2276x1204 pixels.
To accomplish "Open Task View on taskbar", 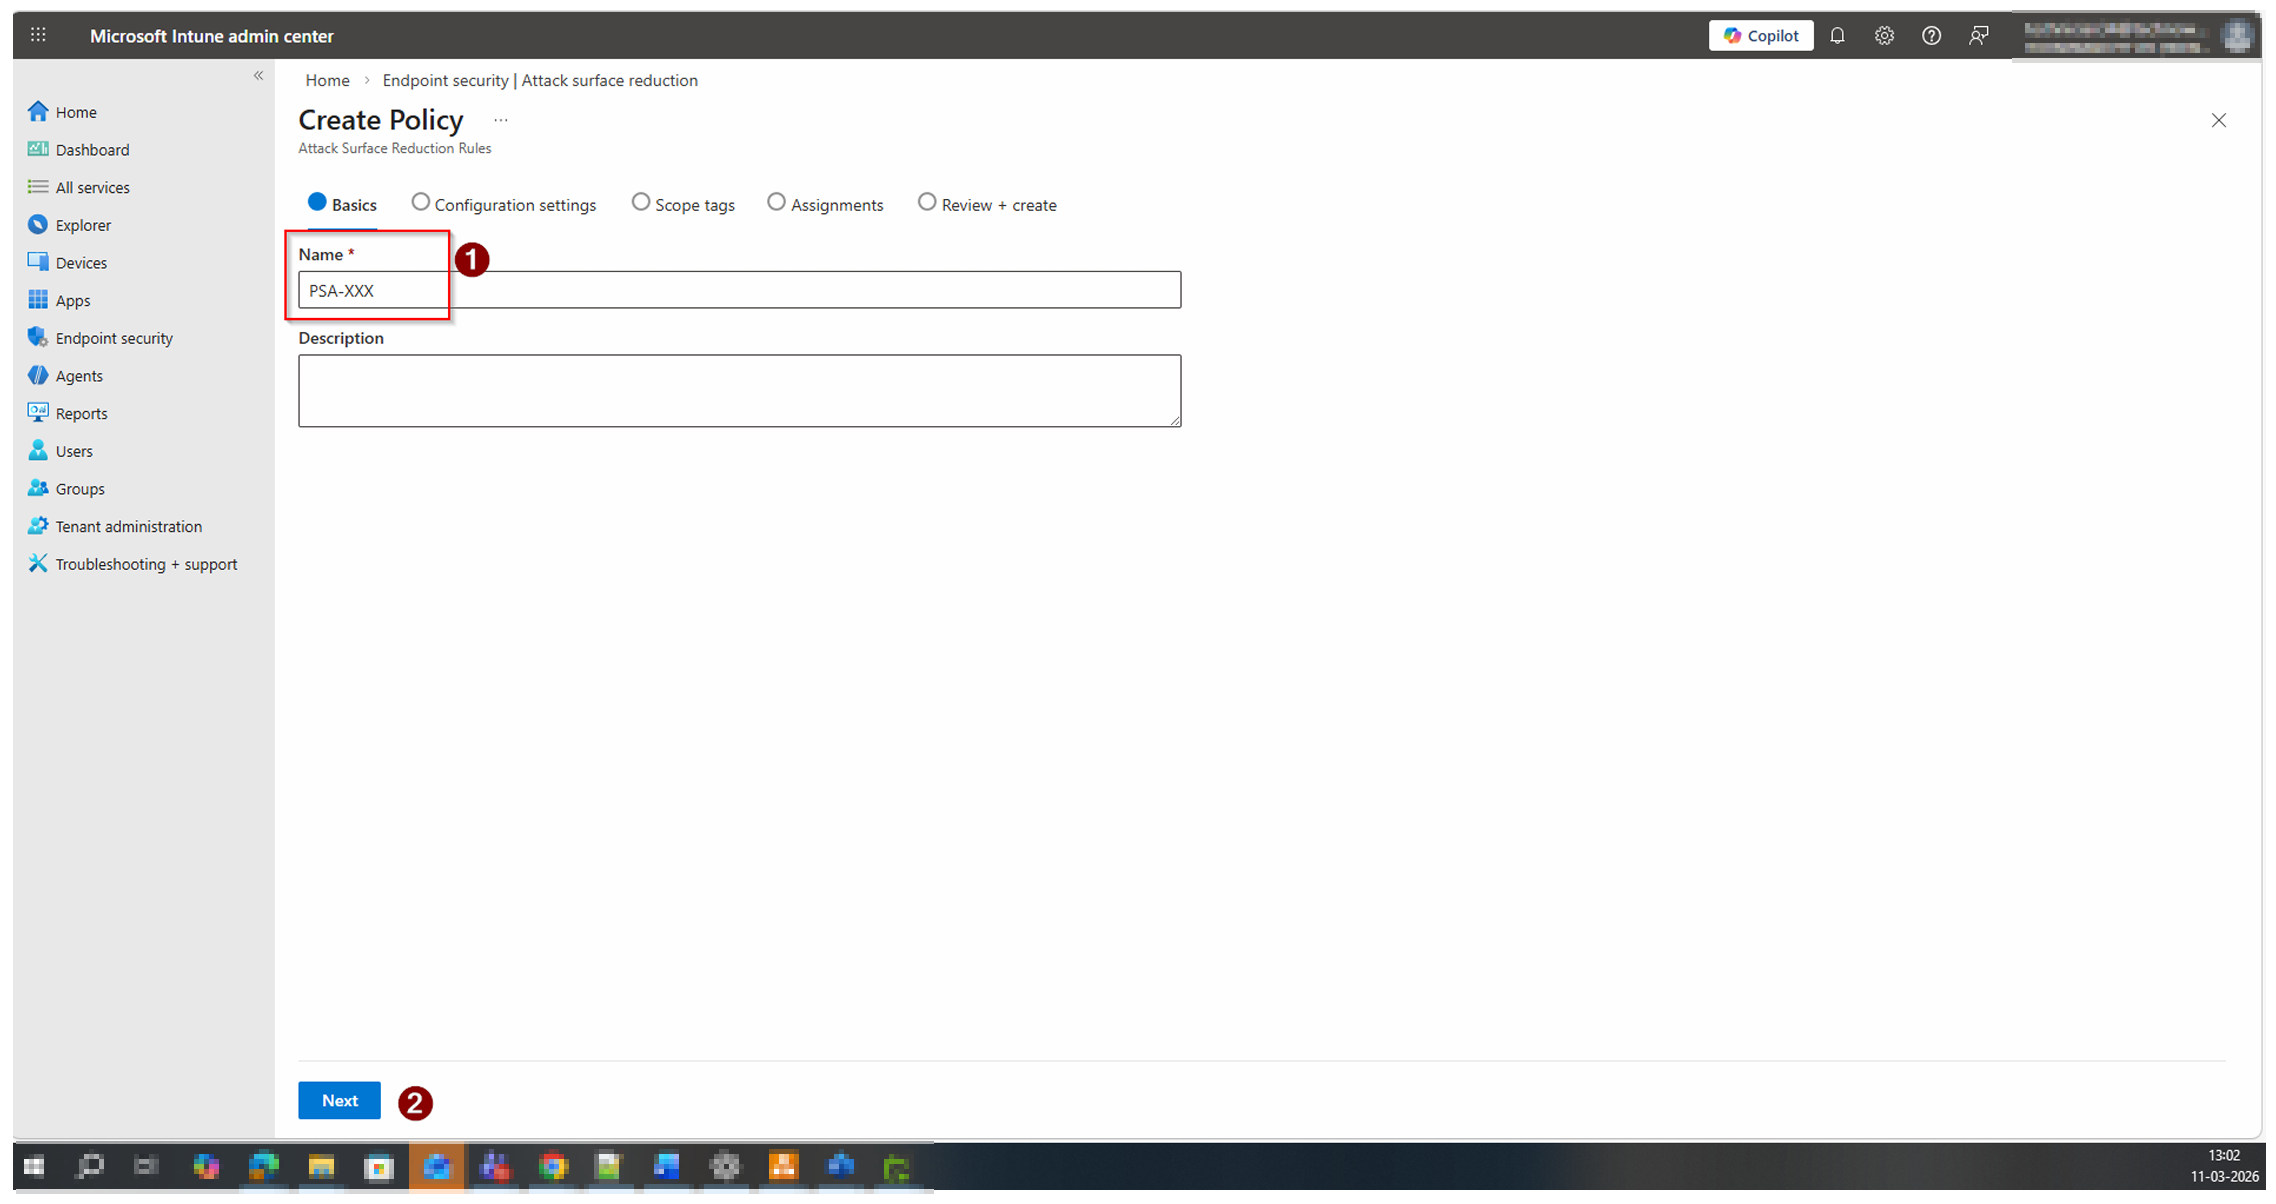I will pos(146,1166).
